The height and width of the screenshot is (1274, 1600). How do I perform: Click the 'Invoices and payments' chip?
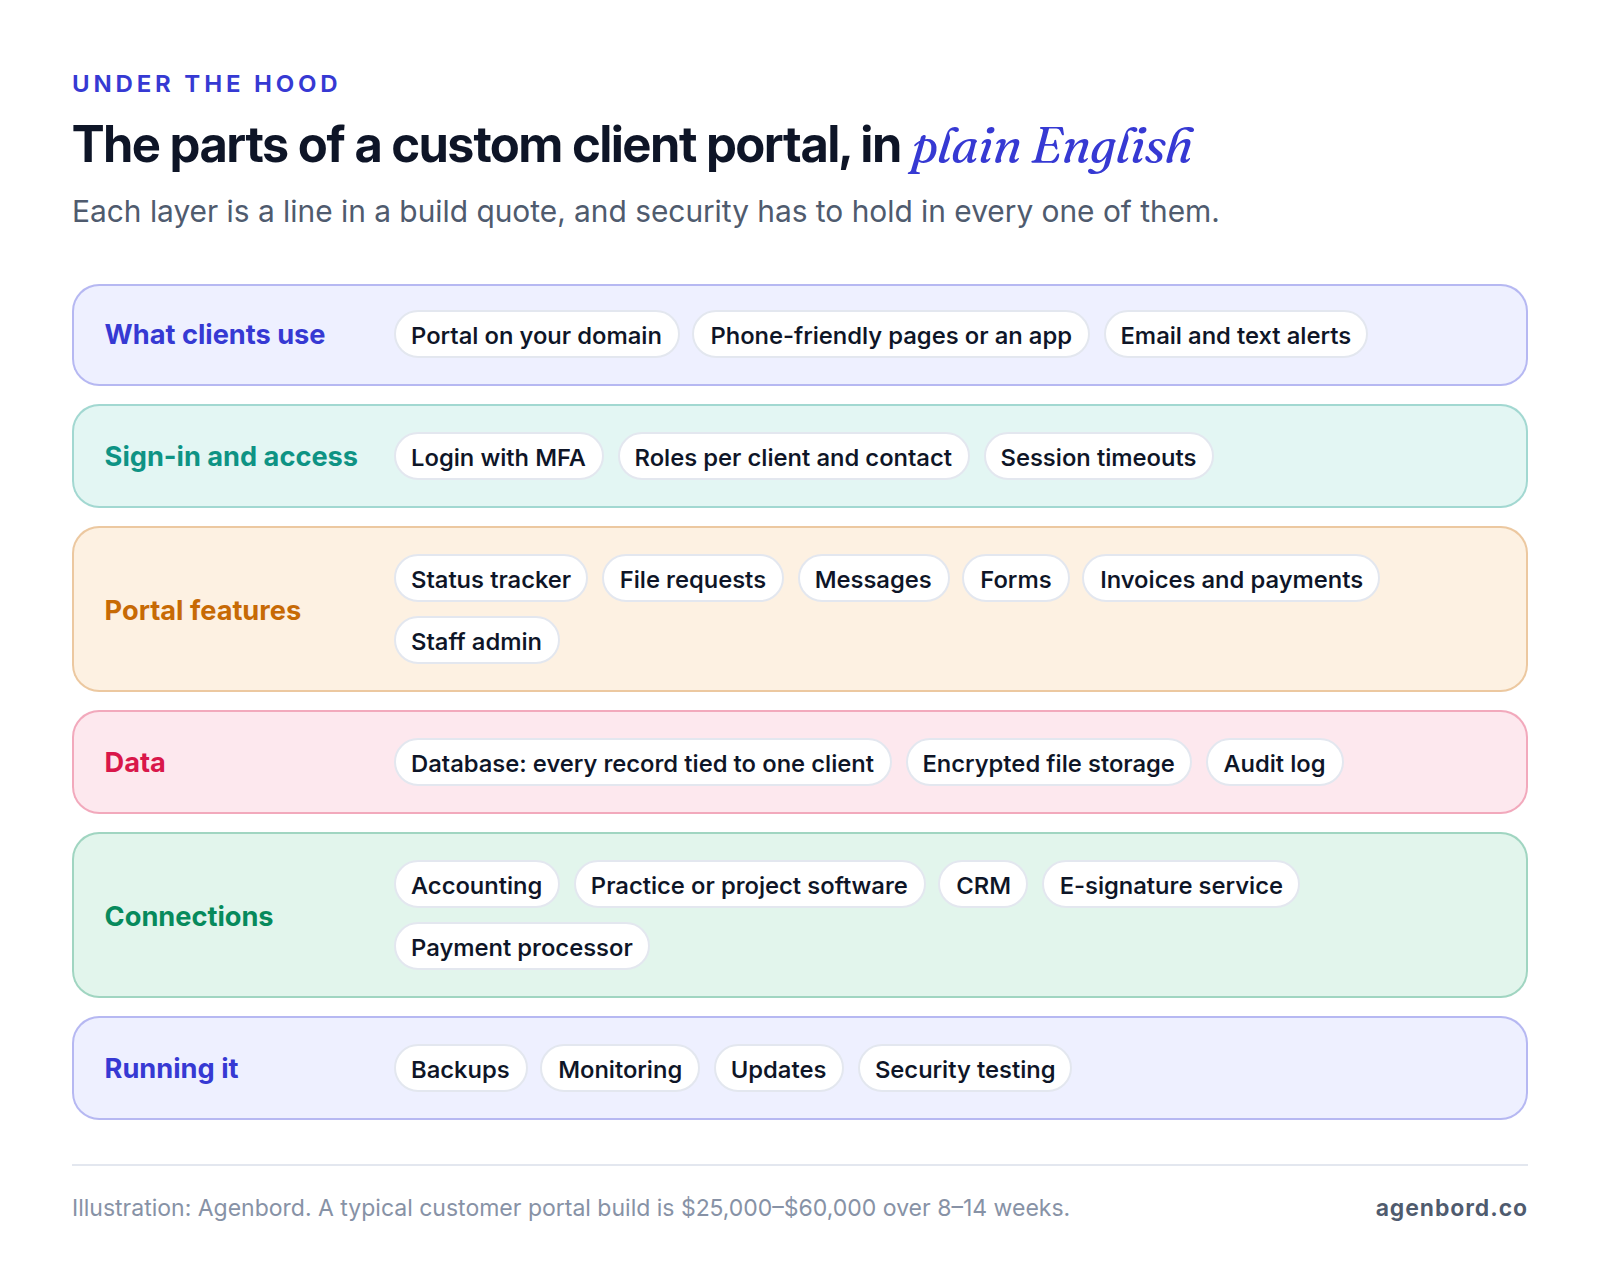point(1231,579)
